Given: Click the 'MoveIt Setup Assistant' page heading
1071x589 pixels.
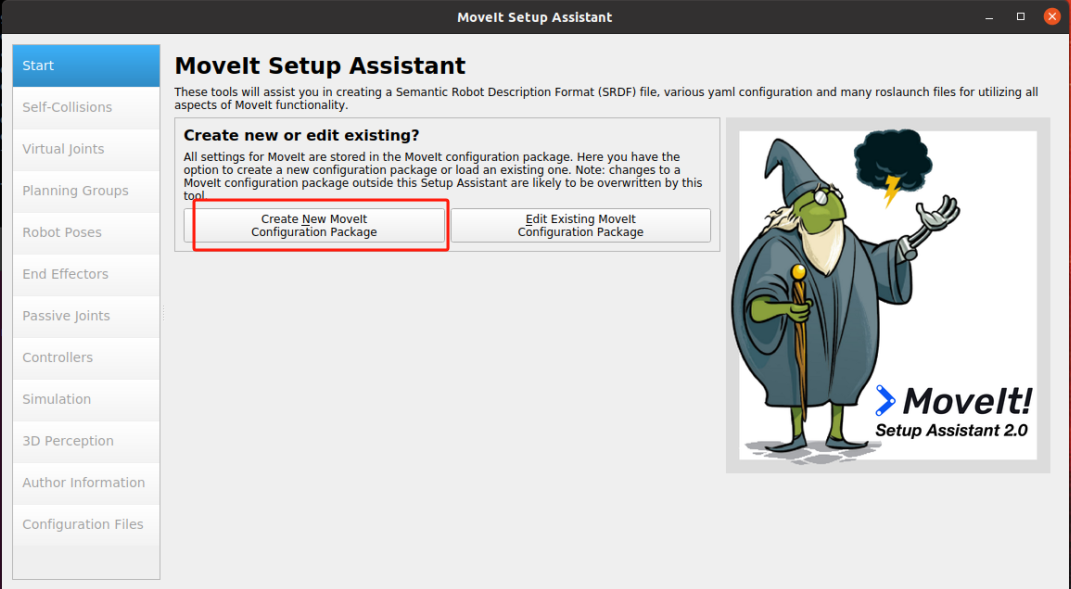Looking at the screenshot, I should click(x=320, y=66).
